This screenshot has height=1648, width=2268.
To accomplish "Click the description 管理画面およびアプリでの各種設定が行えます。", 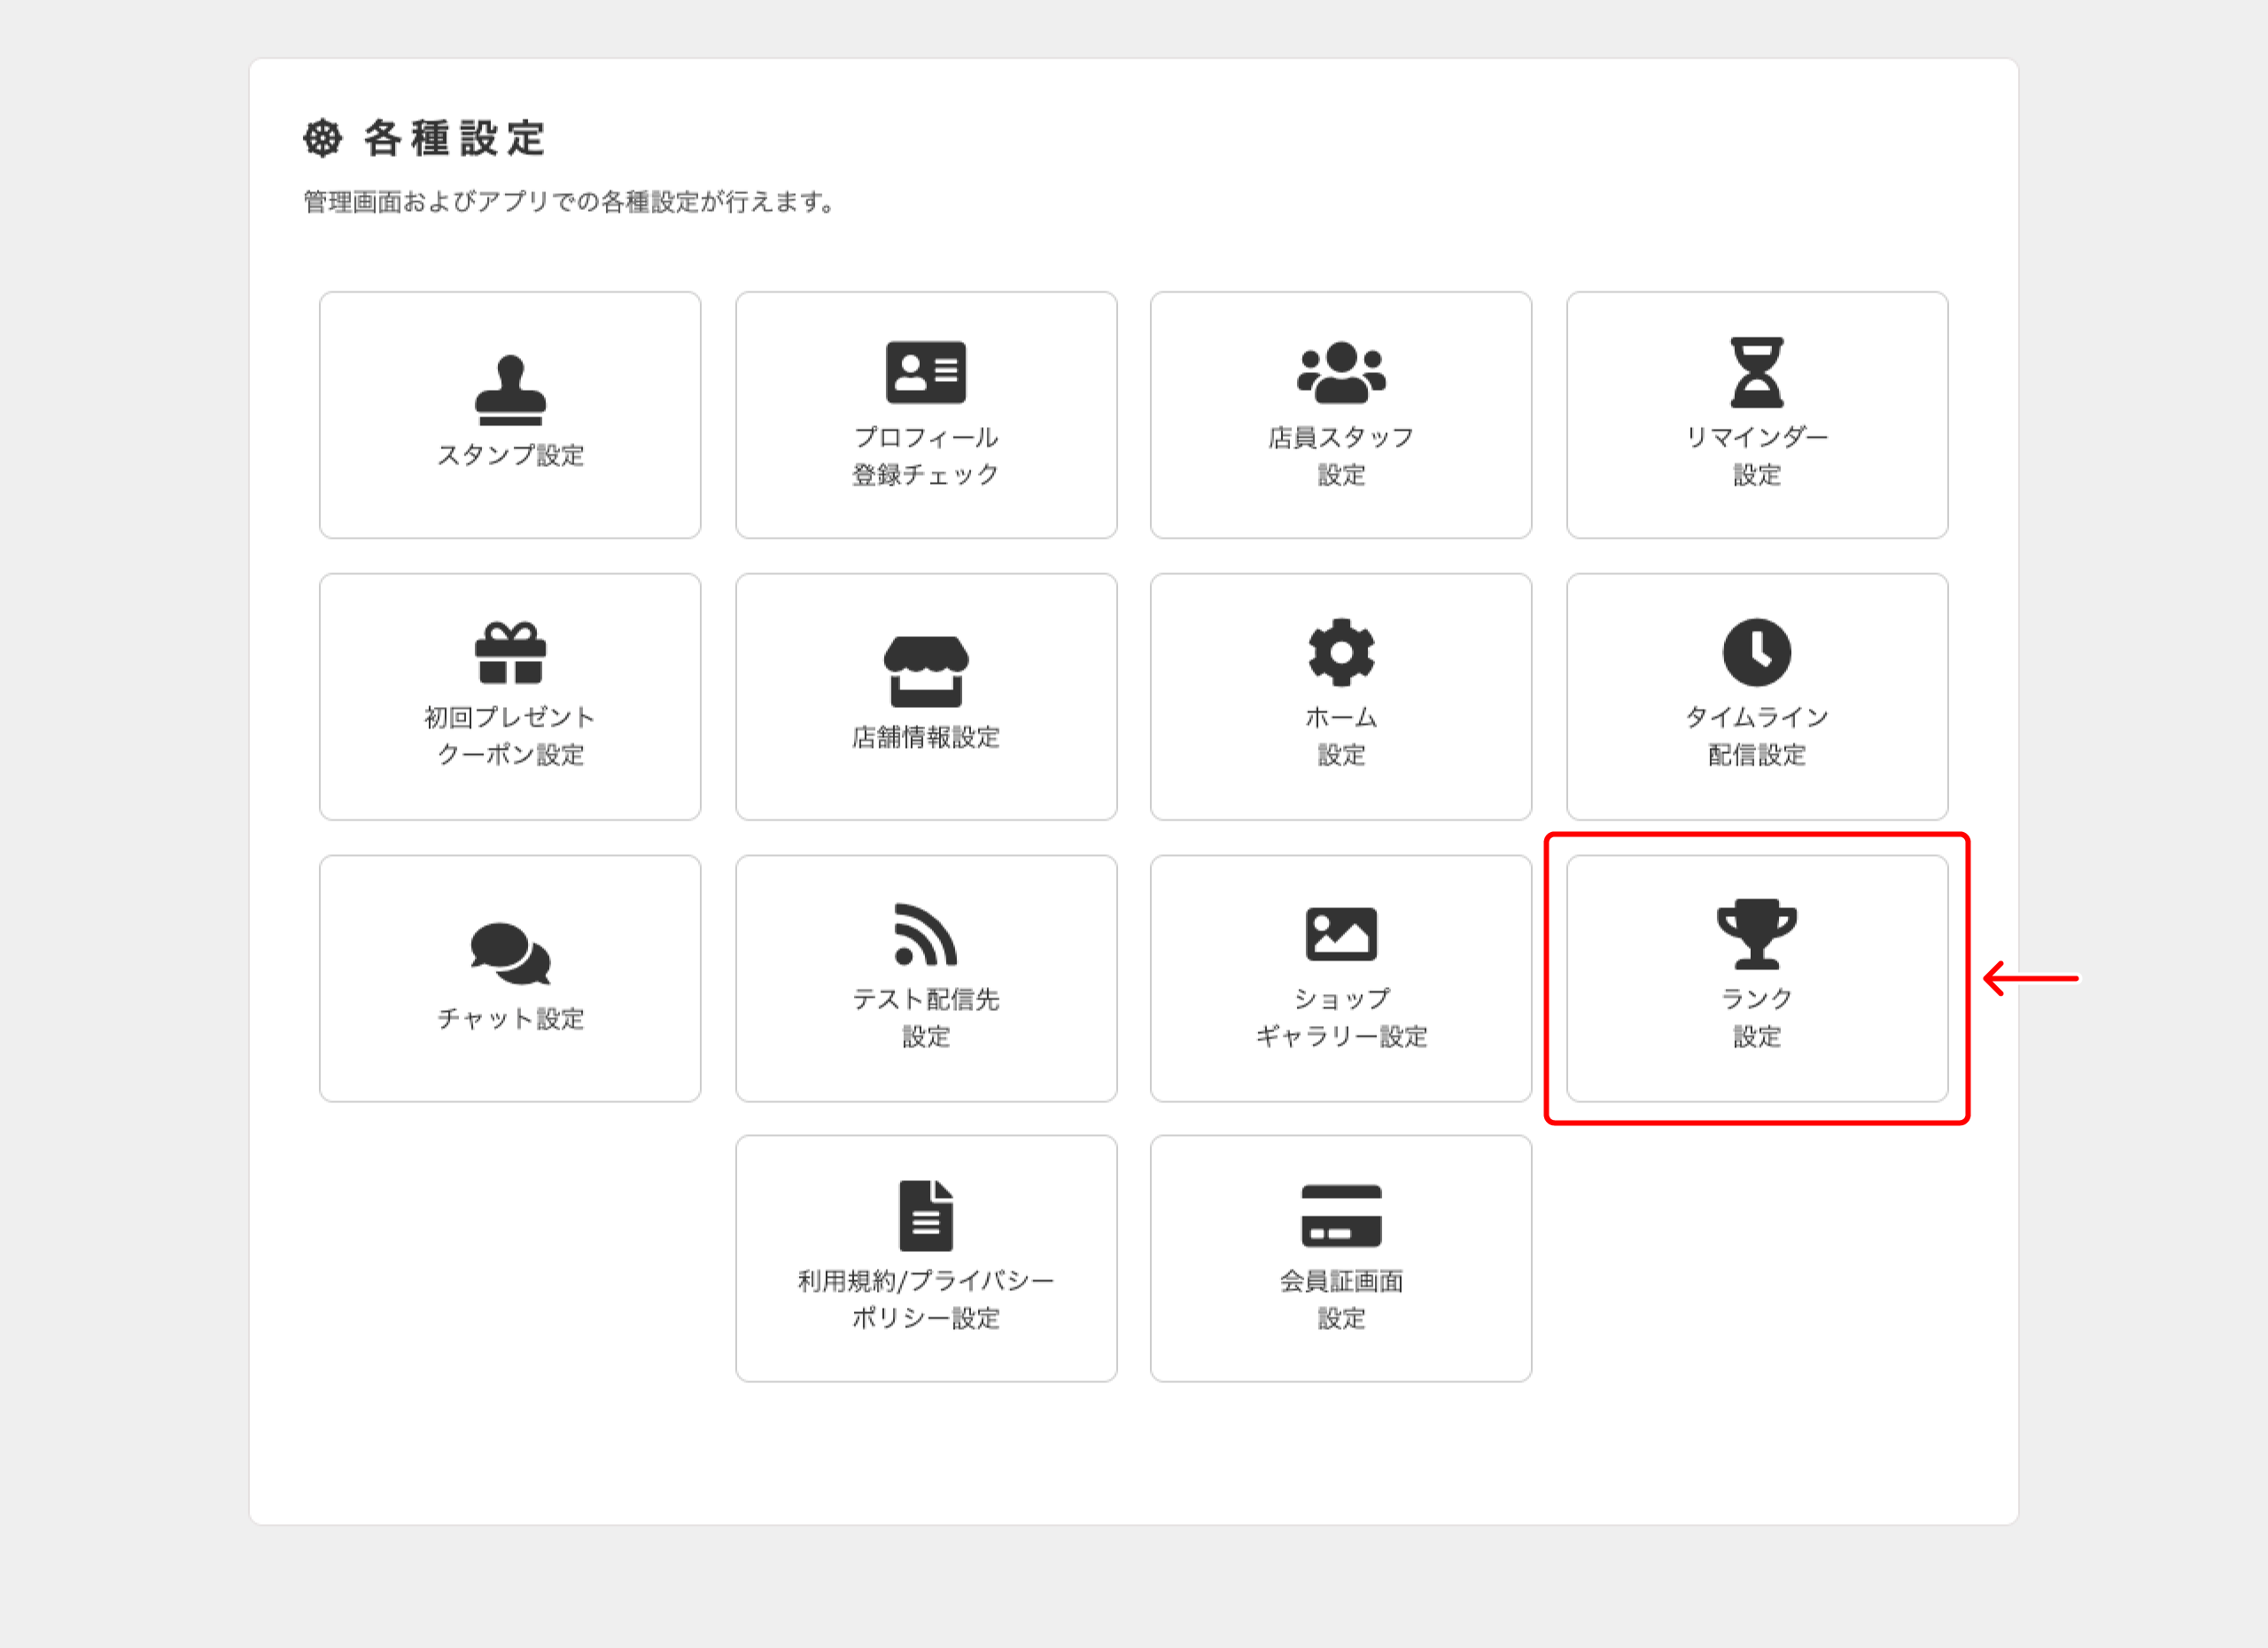I will [570, 202].
